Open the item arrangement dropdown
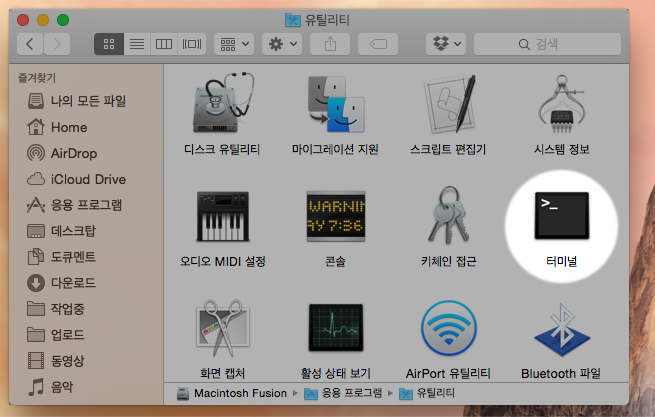The image size is (655, 417). tap(234, 44)
